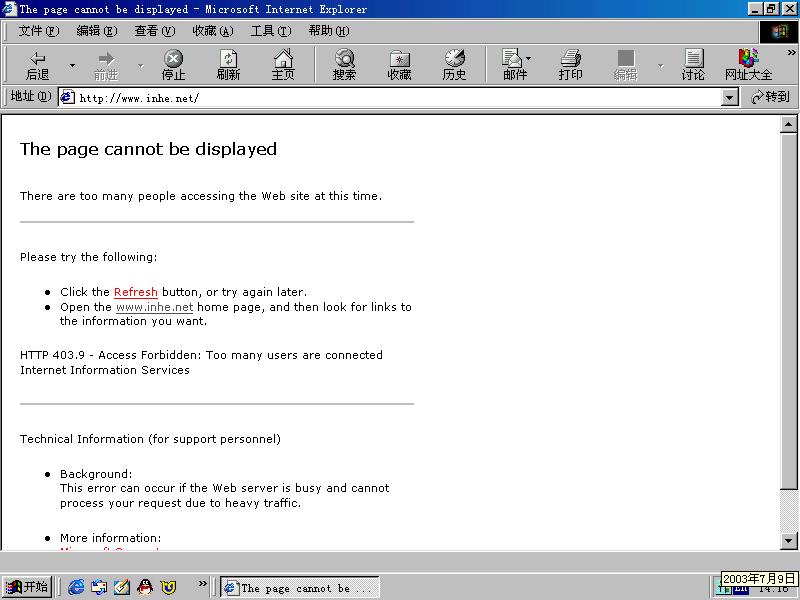Click the Refresh hyperlink in the page
The width and height of the screenshot is (800, 600).
click(x=136, y=292)
